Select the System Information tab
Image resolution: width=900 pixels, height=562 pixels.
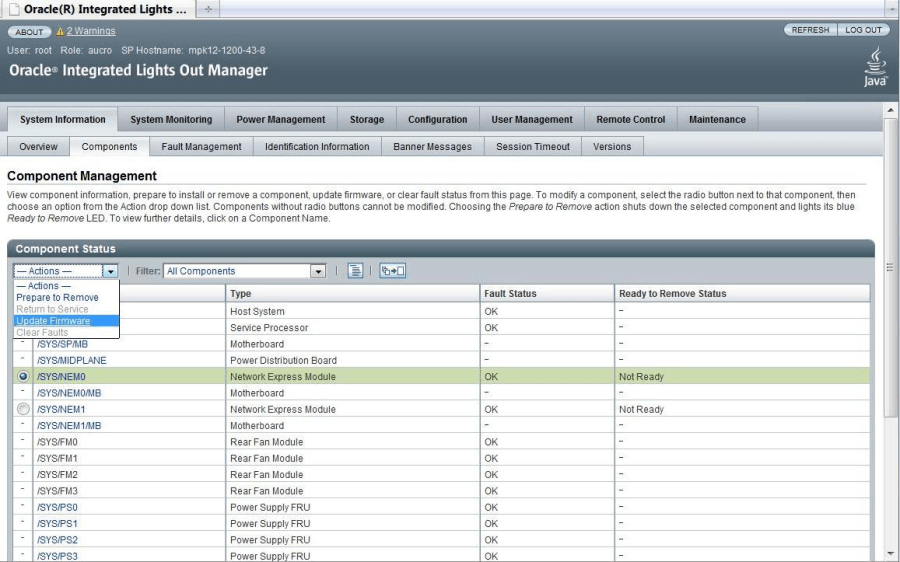click(x=63, y=119)
